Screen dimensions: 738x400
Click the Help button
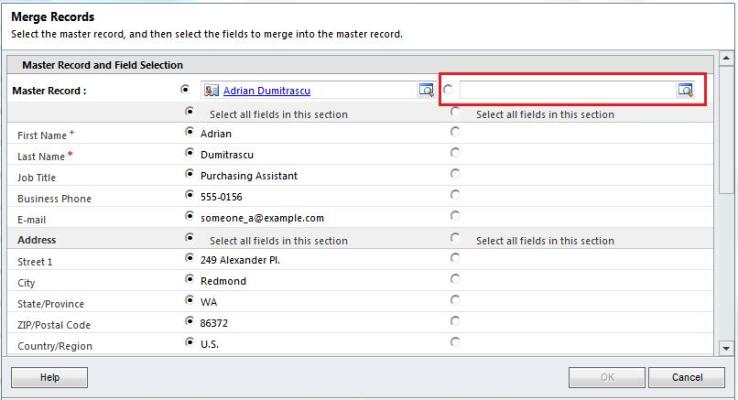49,377
